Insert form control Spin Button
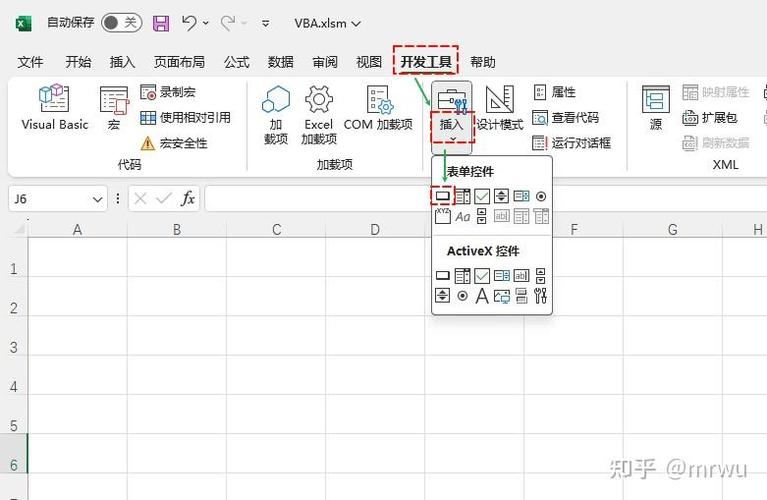The image size is (767, 500). pyautogui.click(x=501, y=196)
